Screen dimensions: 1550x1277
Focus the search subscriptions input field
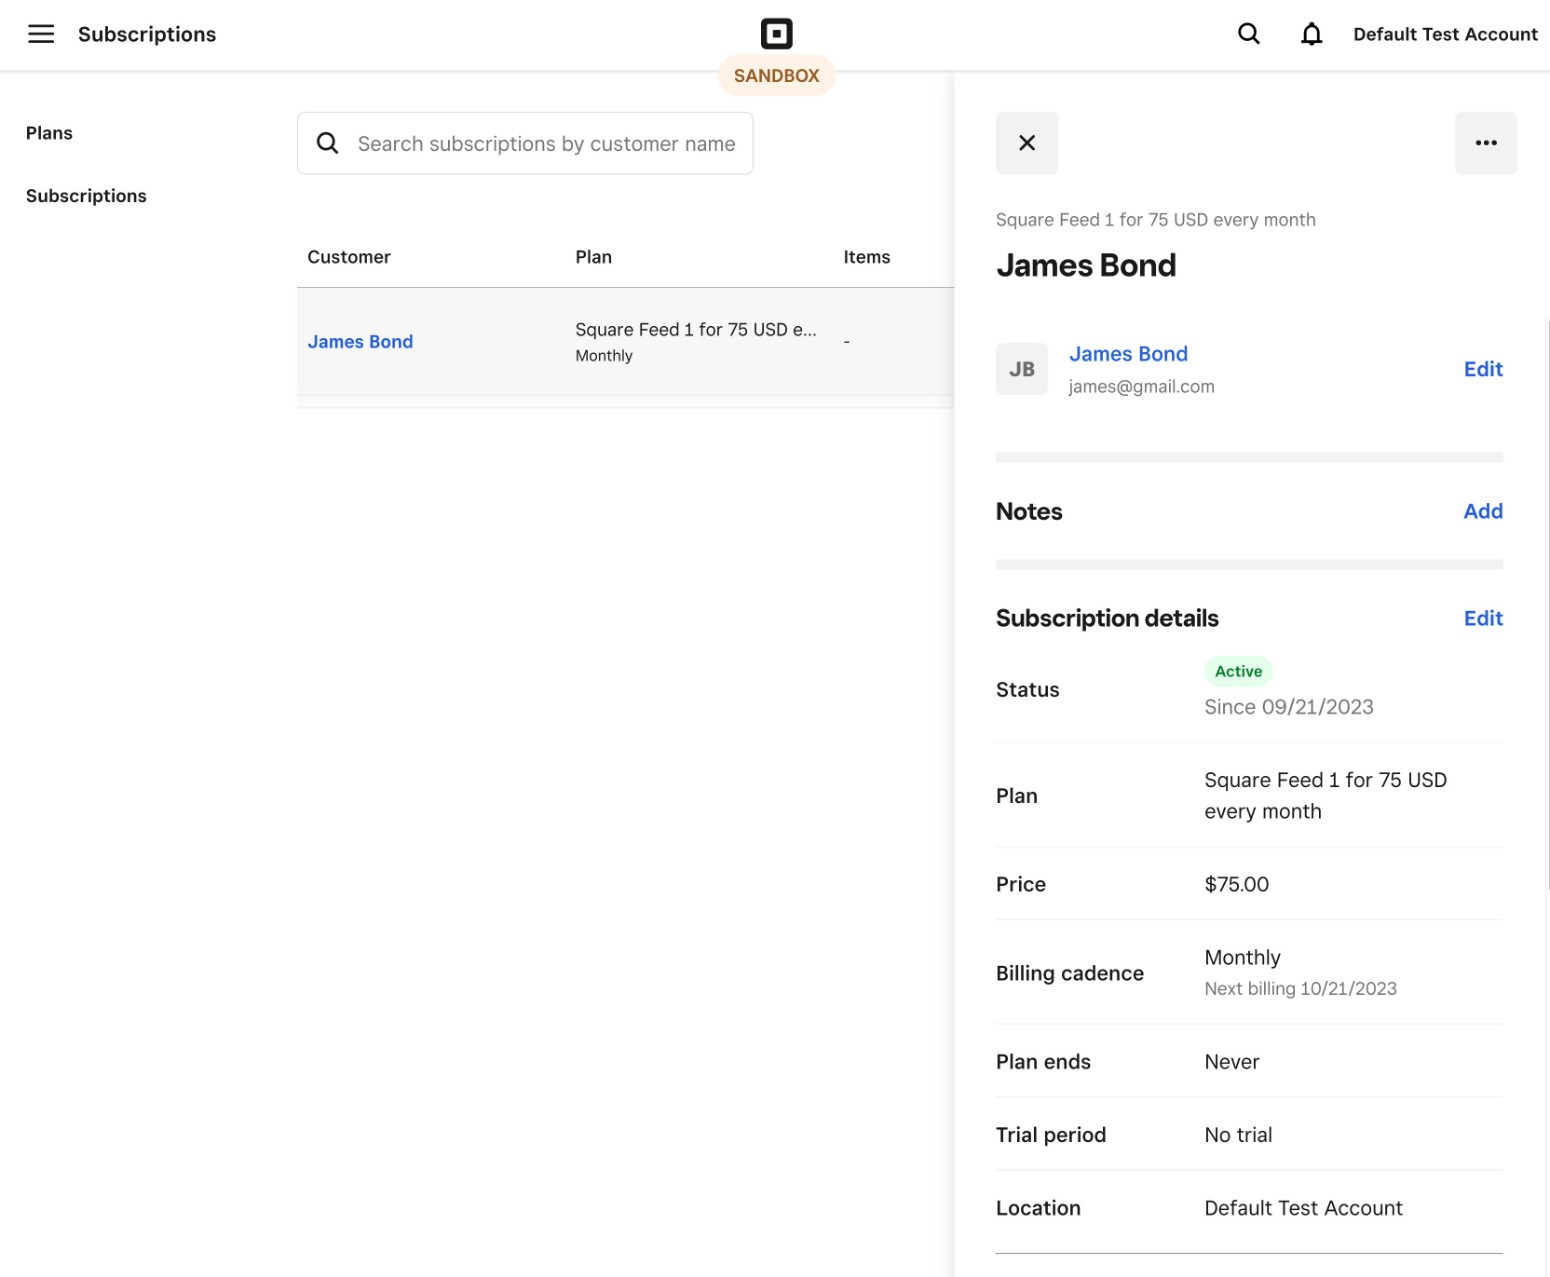tap(525, 143)
